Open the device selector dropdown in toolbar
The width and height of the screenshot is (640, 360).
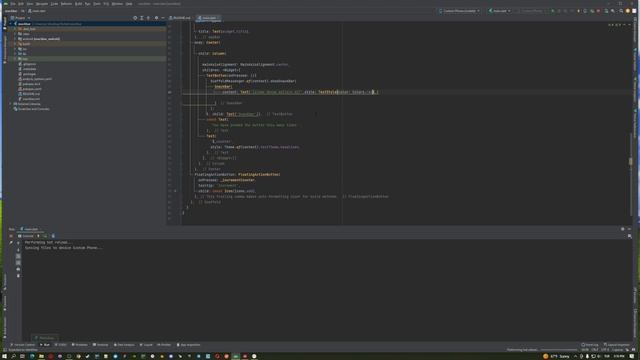[x=460, y=11]
